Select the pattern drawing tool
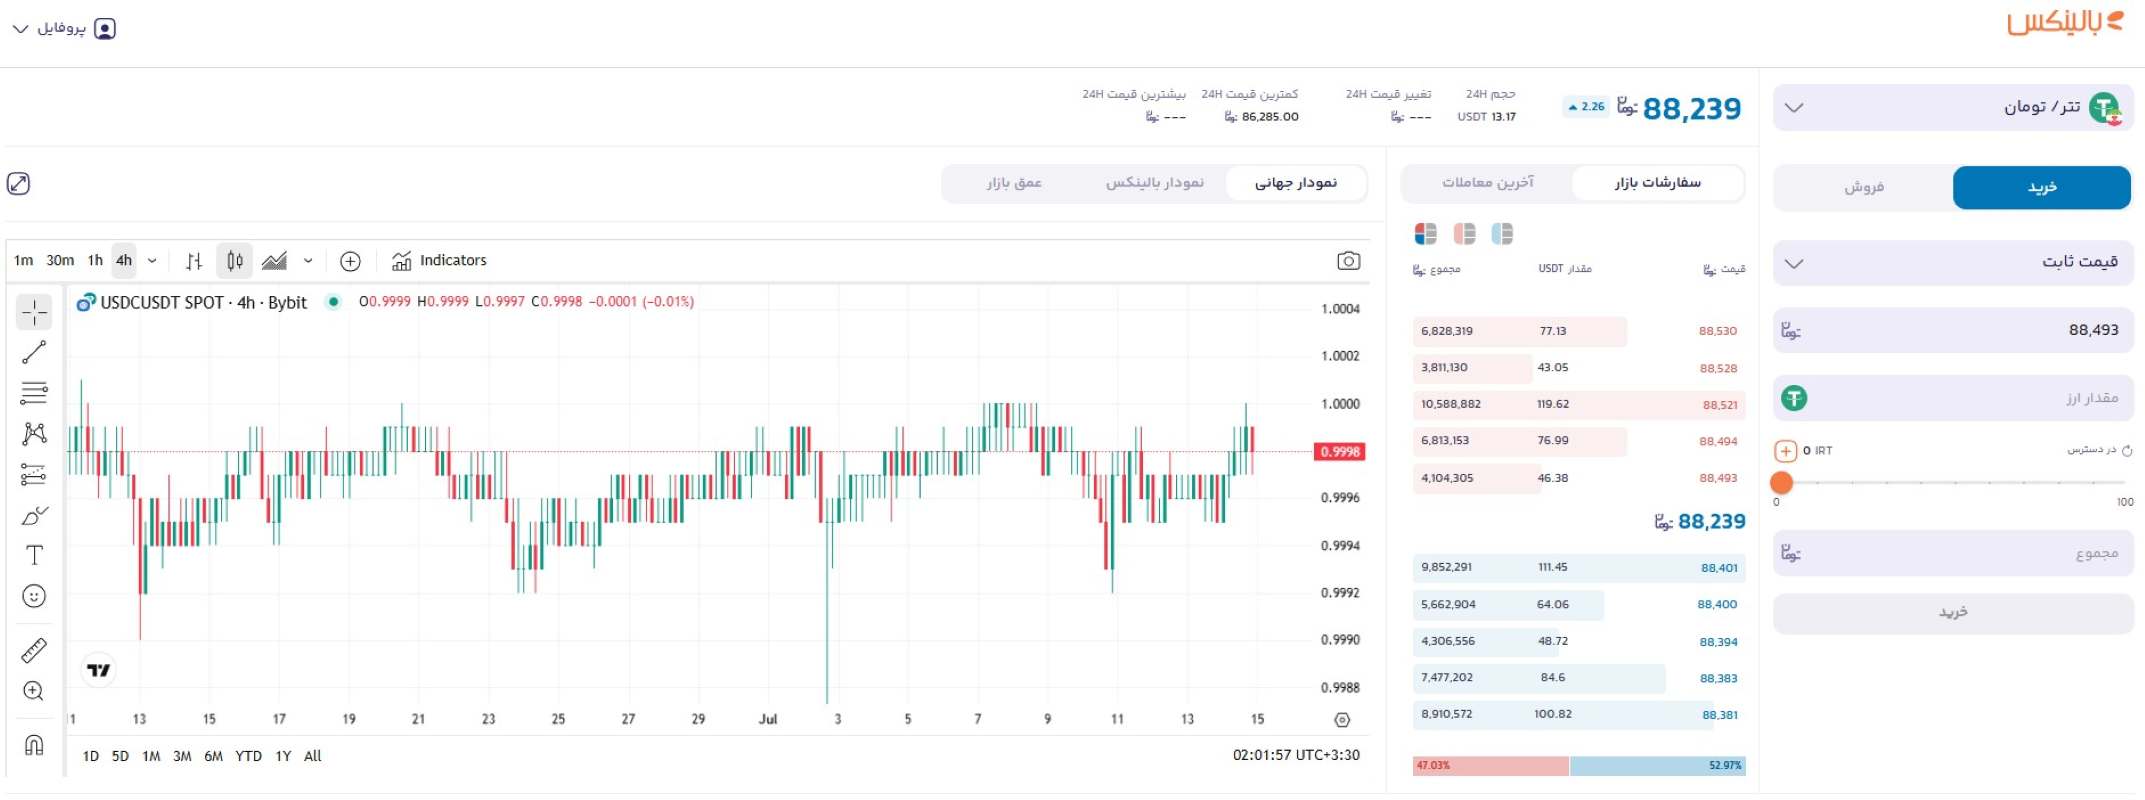The height and width of the screenshot is (800, 2145). point(34,433)
